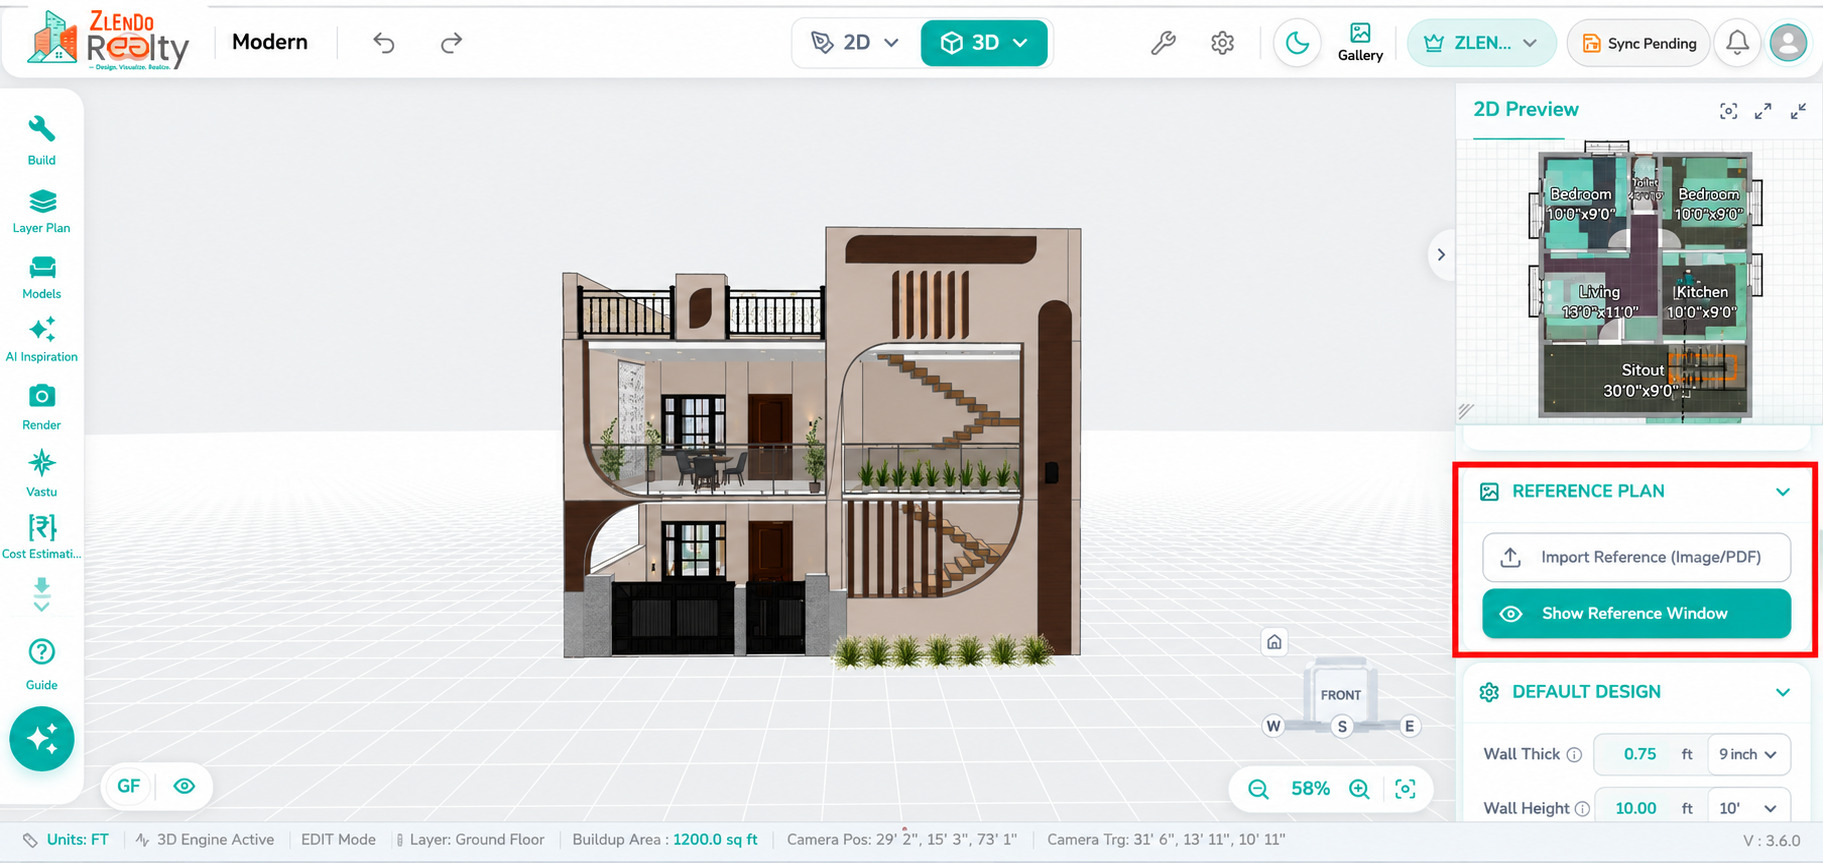Image resolution: width=1823 pixels, height=863 pixels.
Task: Toggle floor visibility eye icon
Action: click(x=184, y=786)
